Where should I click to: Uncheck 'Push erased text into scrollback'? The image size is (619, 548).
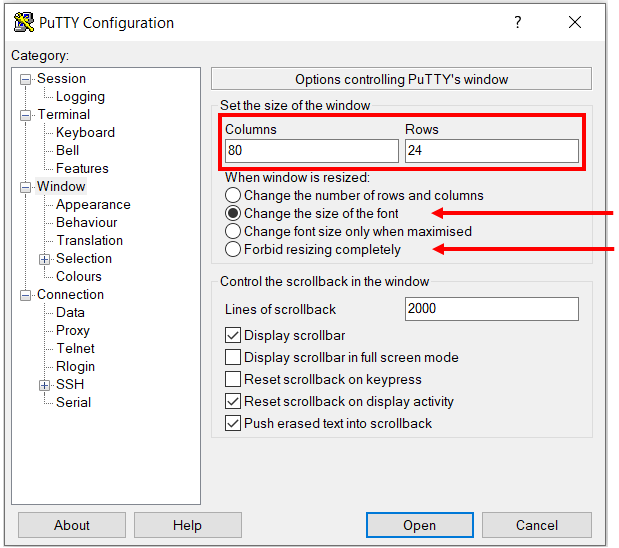pyautogui.click(x=233, y=424)
